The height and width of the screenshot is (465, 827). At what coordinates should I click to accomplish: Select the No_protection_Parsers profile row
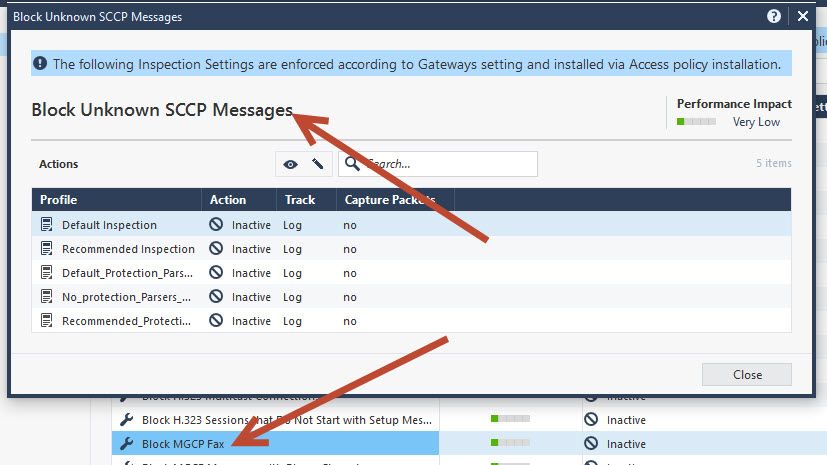[x=411, y=297]
